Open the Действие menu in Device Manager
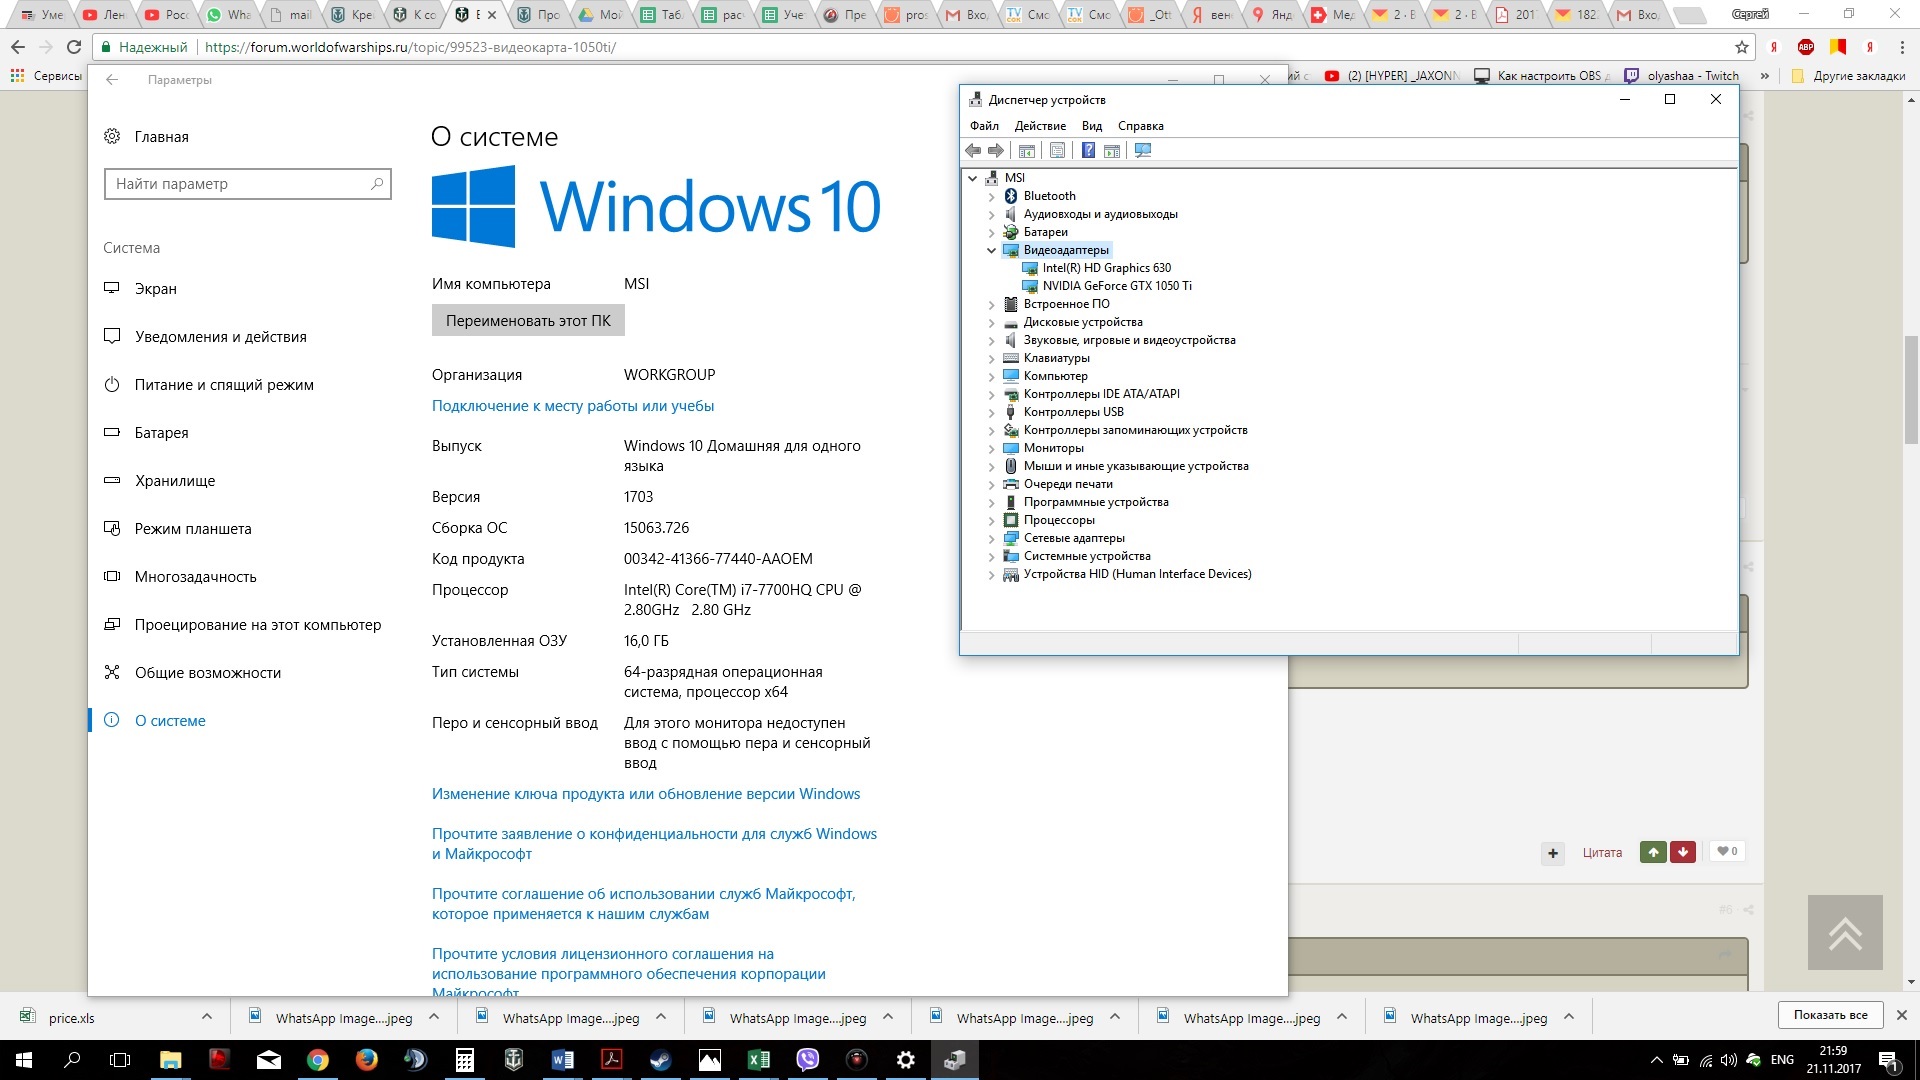The image size is (1920, 1080). click(1040, 126)
